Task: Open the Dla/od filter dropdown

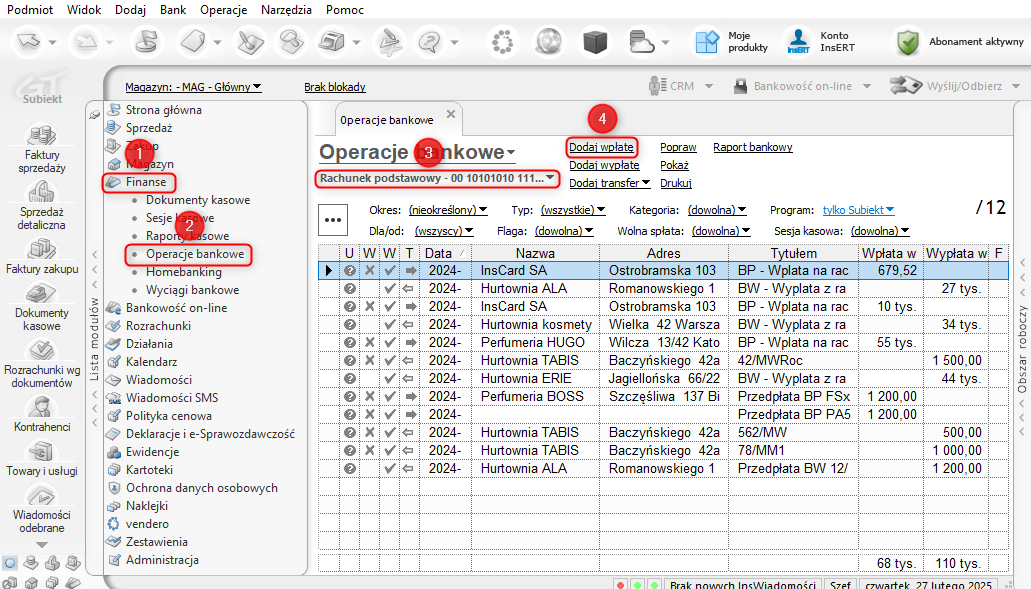Action: tap(443, 231)
